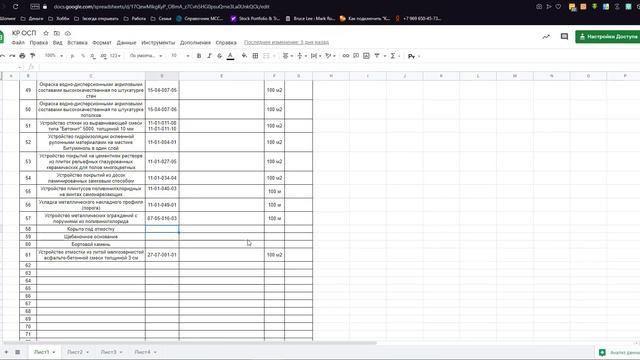This screenshot has width=640, height=360.
Task: Open the Работа bookmark folder
Action: tap(135, 18)
